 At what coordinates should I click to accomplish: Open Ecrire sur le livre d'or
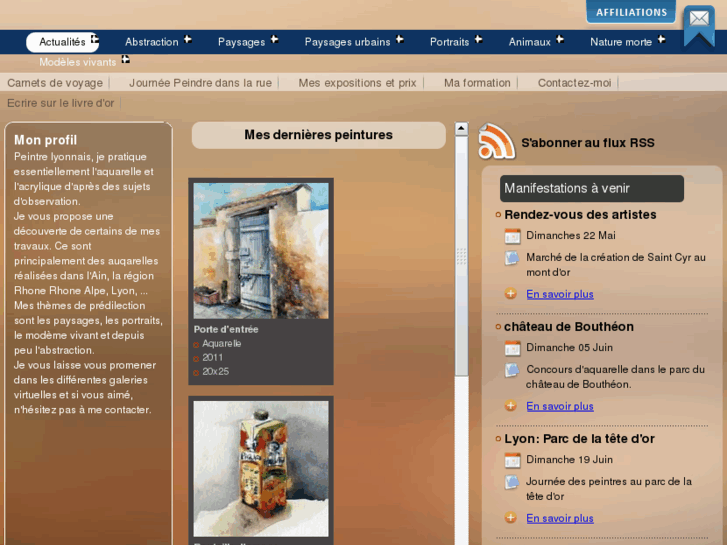(60, 103)
